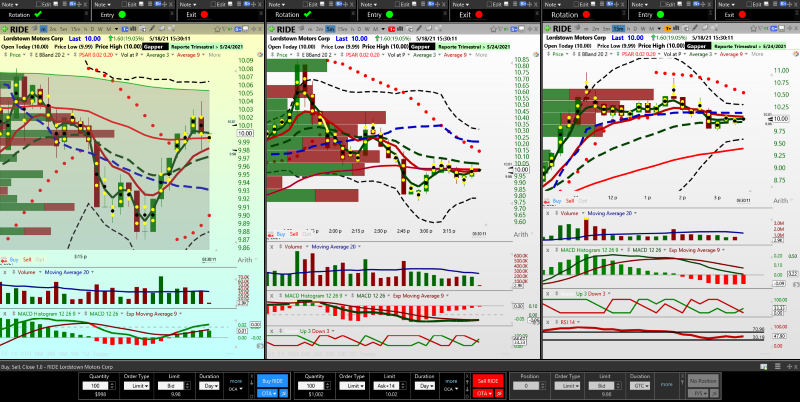
Task: Click the calendar icon in left chart toolbar
Action: pos(142,29)
